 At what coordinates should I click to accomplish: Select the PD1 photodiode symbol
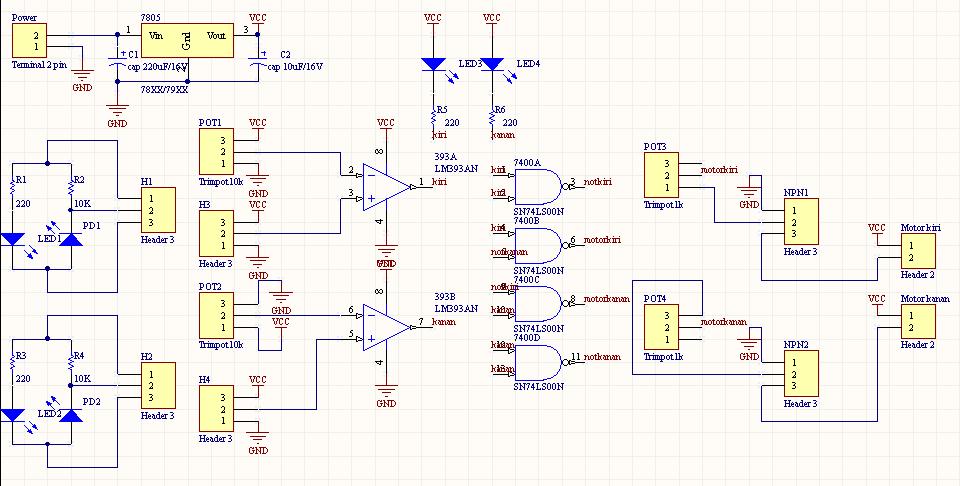pyautogui.click(x=71, y=239)
